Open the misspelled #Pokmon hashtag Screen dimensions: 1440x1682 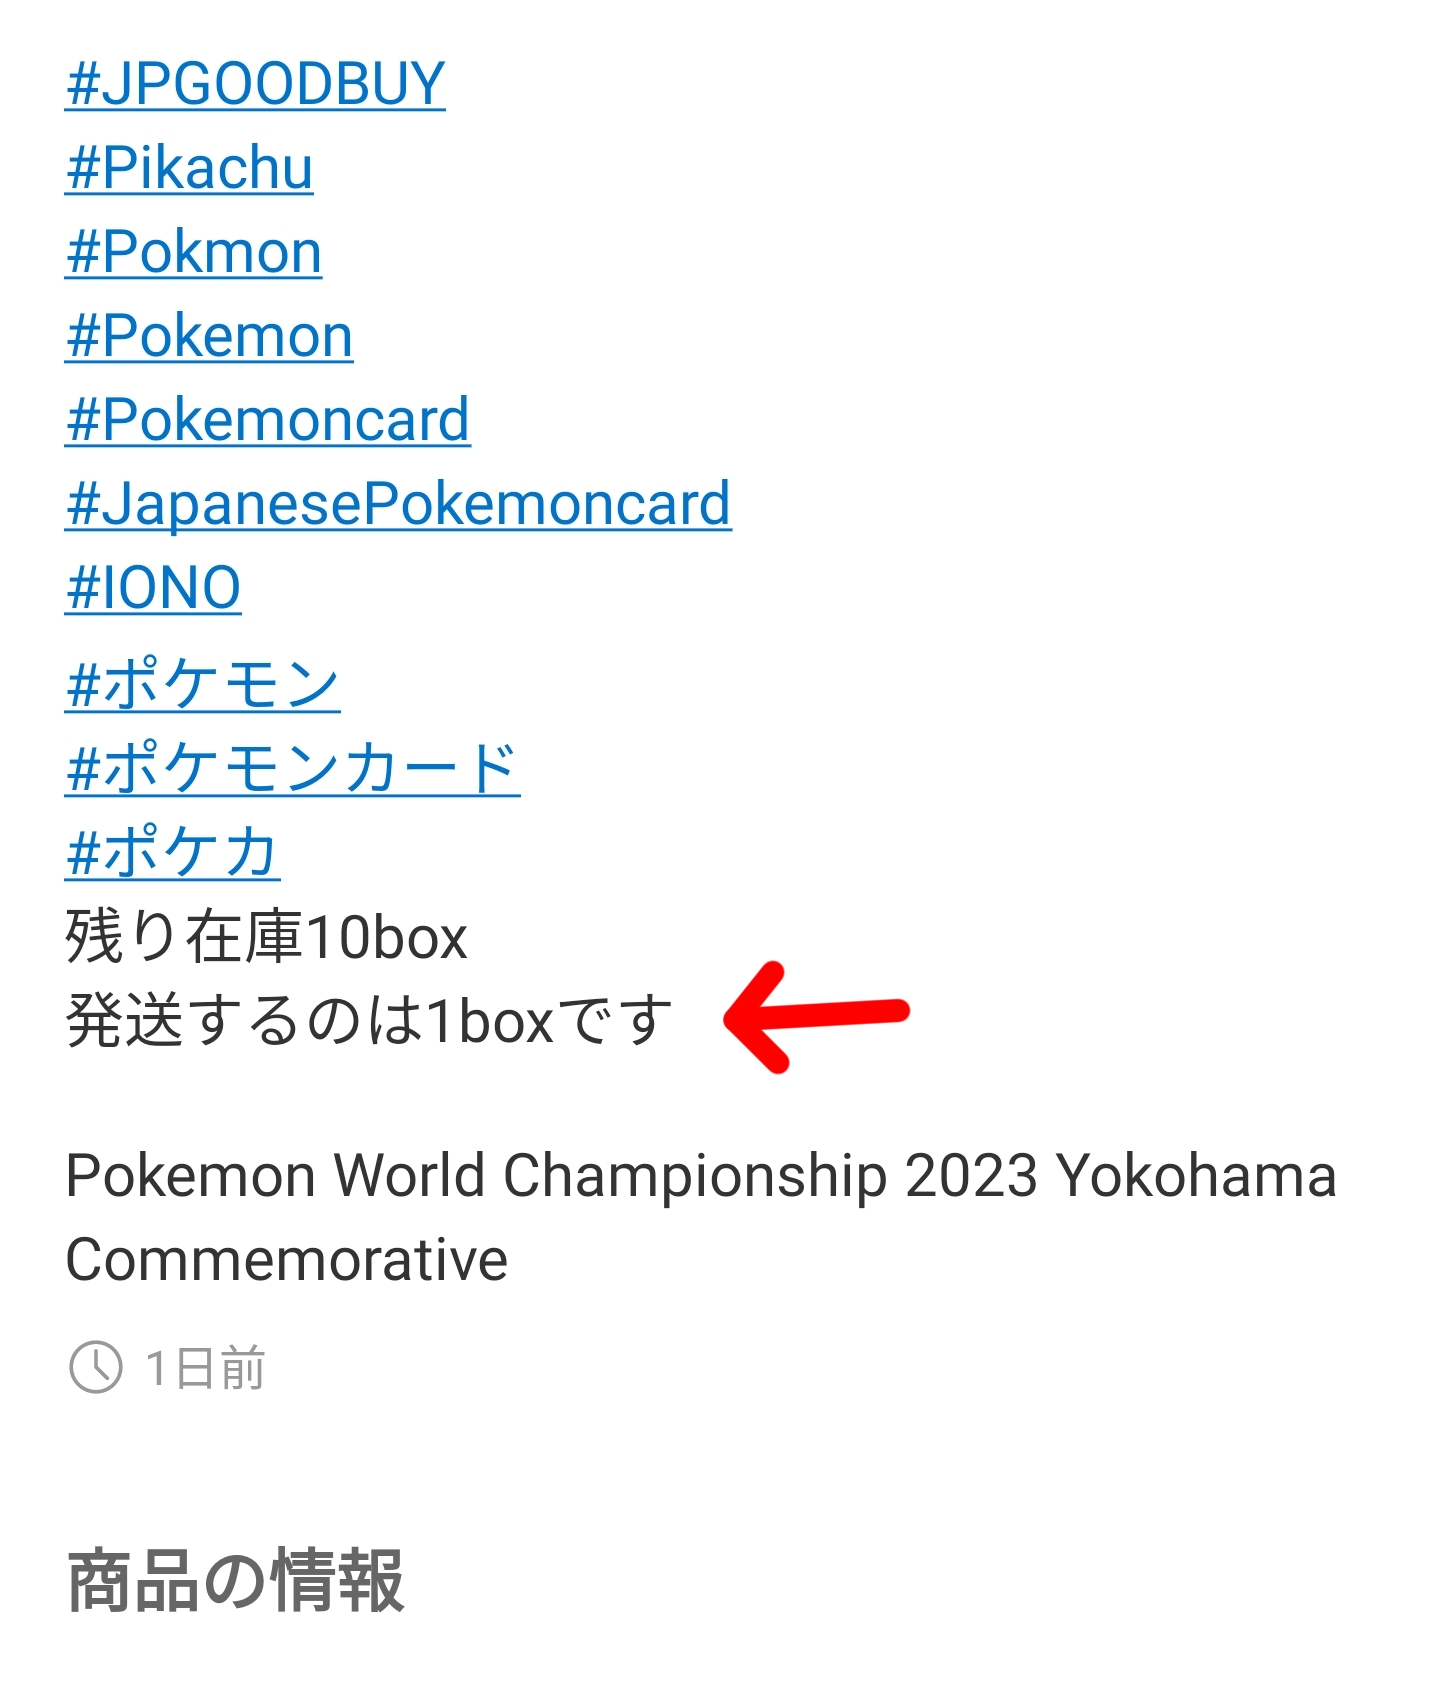click(193, 251)
